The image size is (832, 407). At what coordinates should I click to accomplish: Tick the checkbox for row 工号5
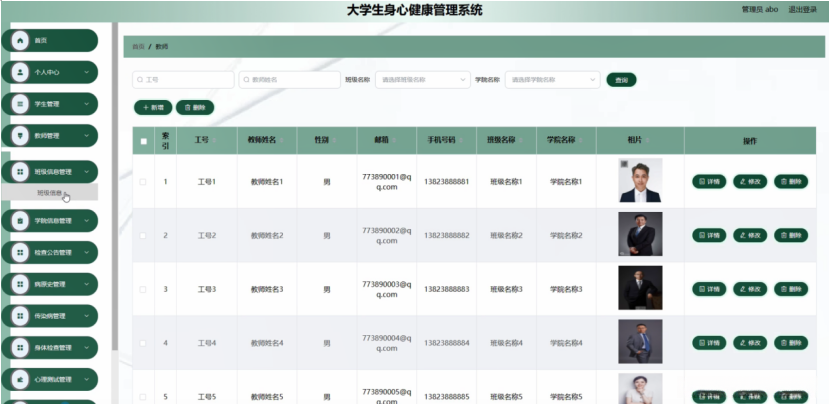pyautogui.click(x=143, y=396)
